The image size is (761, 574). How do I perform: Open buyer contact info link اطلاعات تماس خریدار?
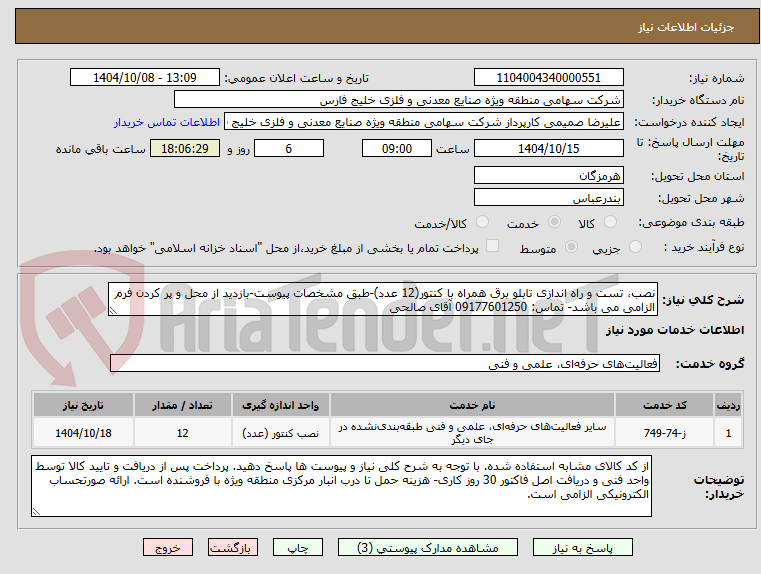click(x=167, y=122)
